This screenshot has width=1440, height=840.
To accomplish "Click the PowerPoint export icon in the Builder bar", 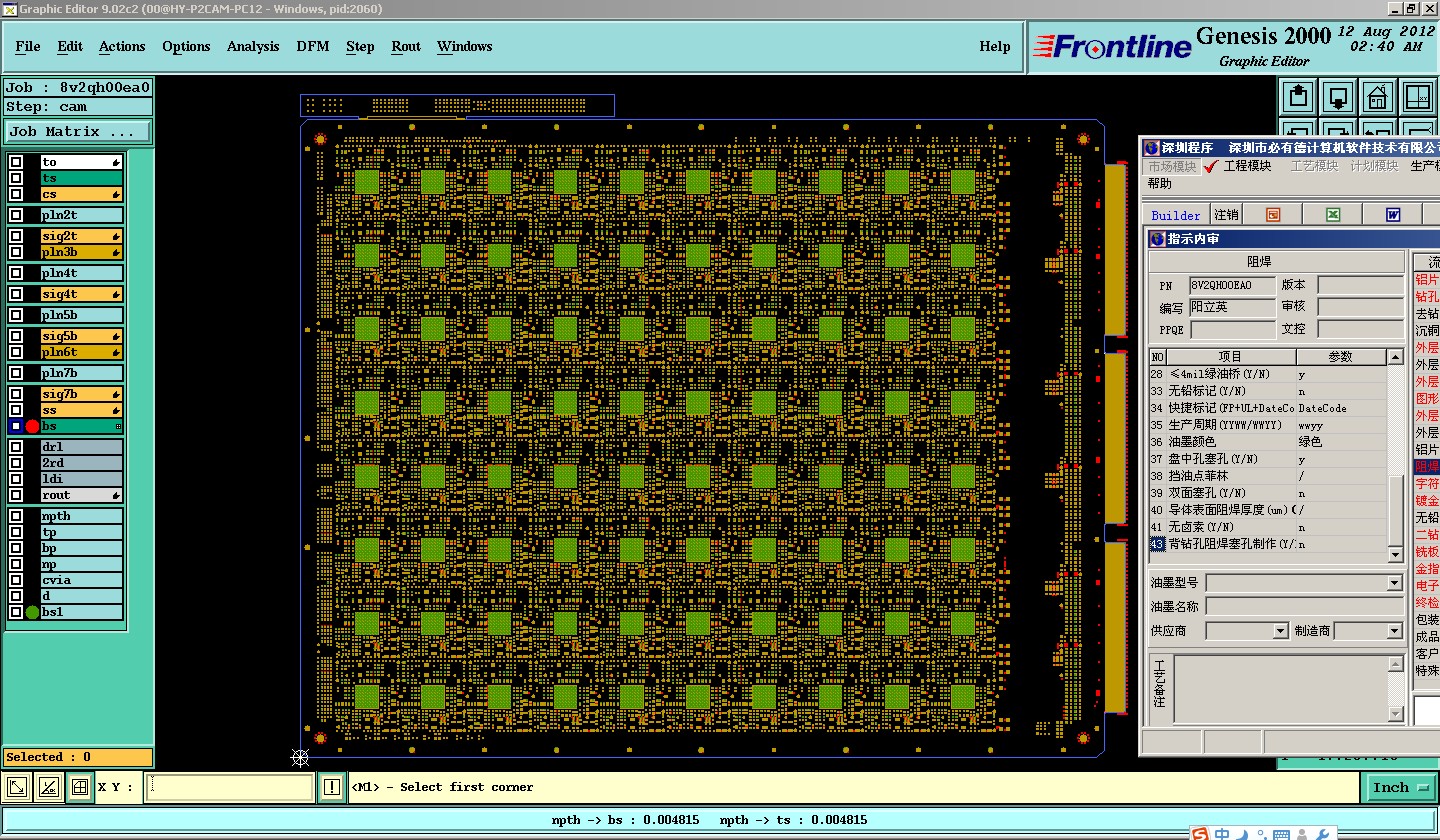I will [x=1273, y=215].
